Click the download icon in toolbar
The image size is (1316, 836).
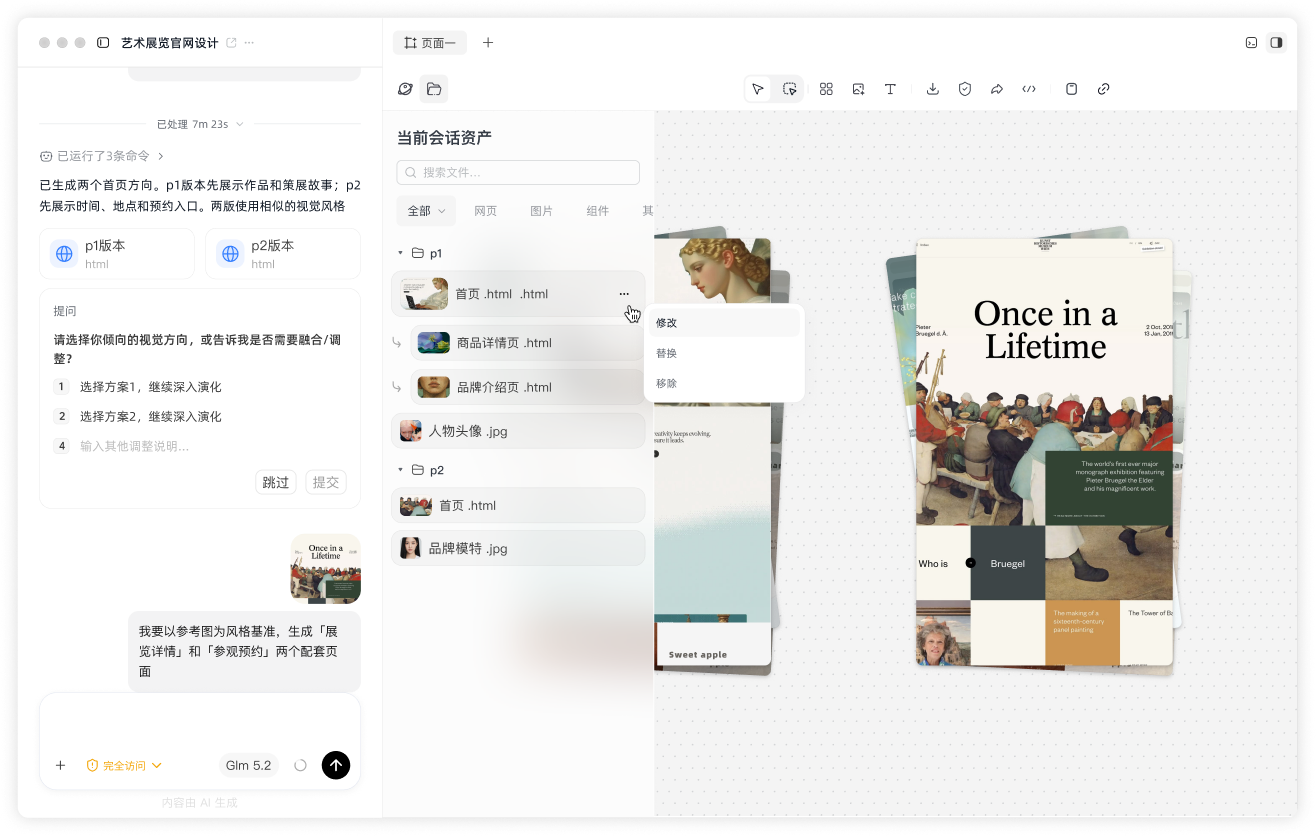click(933, 89)
